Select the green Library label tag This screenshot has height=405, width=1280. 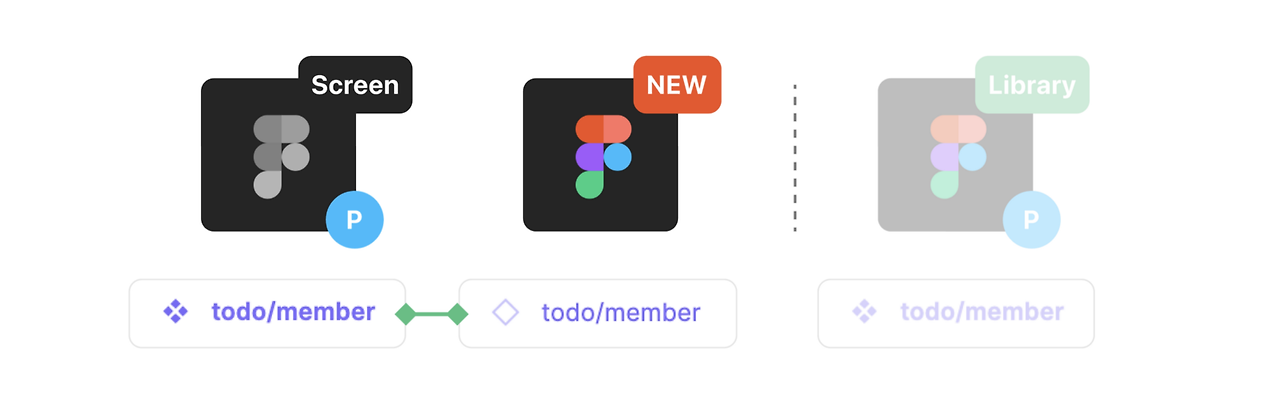(1032, 85)
